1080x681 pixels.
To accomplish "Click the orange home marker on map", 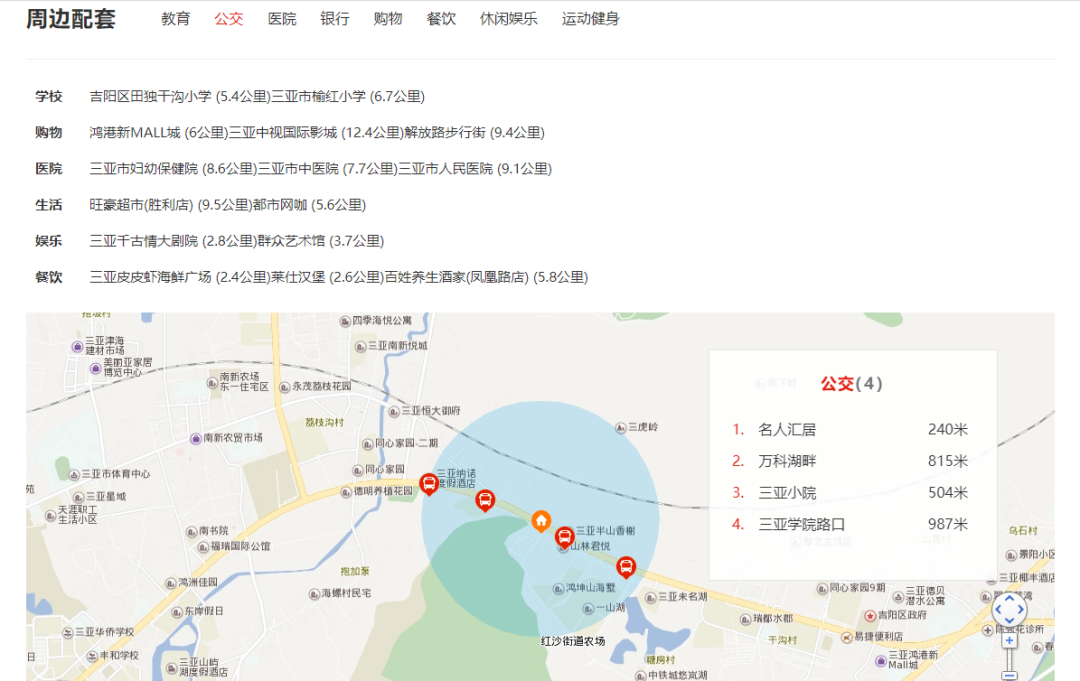I will 541,521.
